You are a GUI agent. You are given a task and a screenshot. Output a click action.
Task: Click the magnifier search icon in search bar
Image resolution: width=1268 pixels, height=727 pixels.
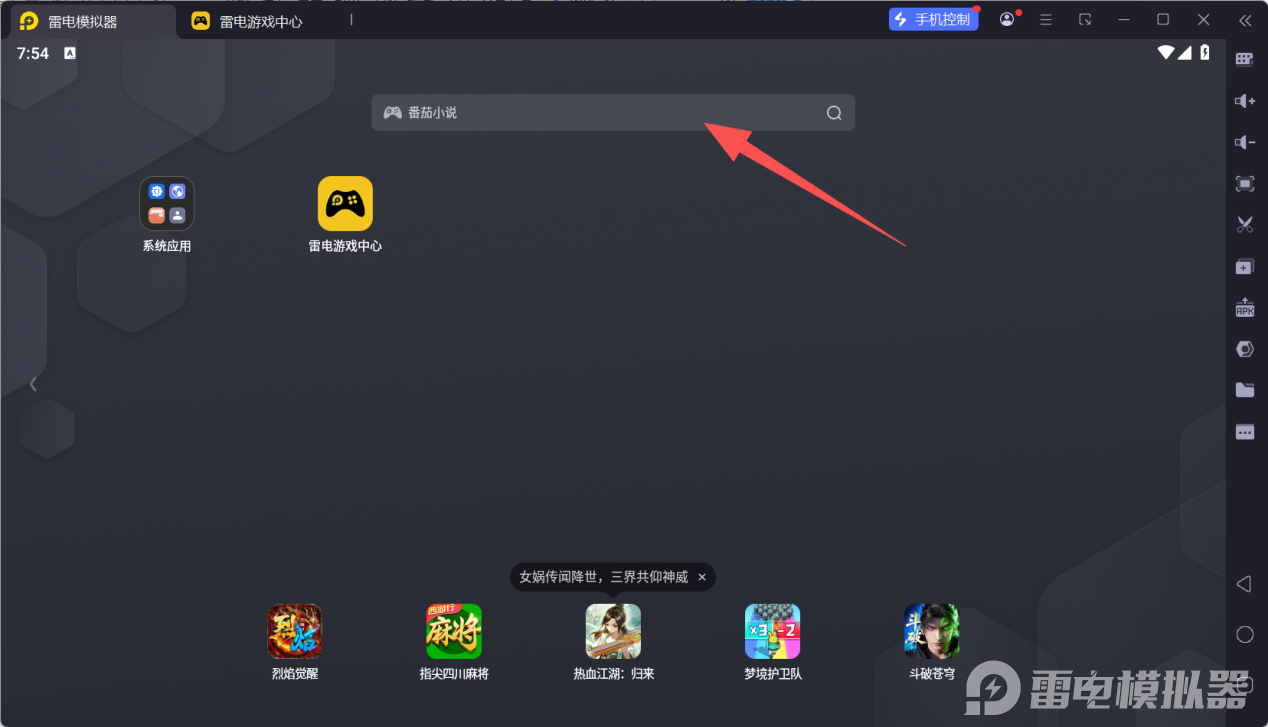[834, 113]
